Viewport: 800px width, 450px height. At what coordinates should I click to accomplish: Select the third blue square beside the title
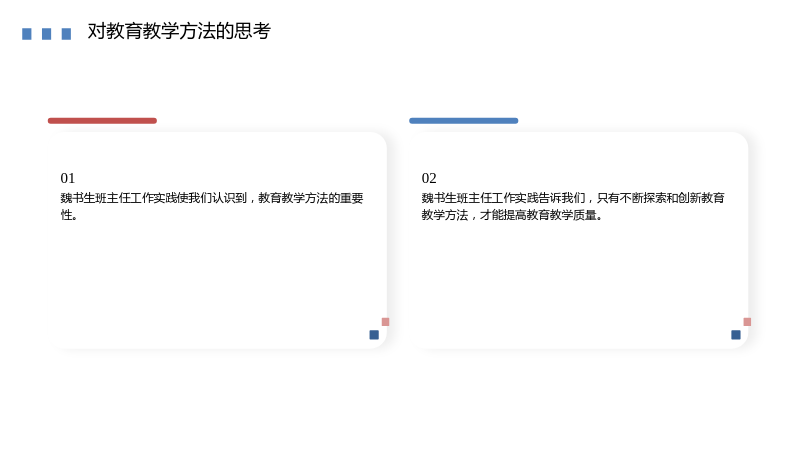(x=66, y=34)
